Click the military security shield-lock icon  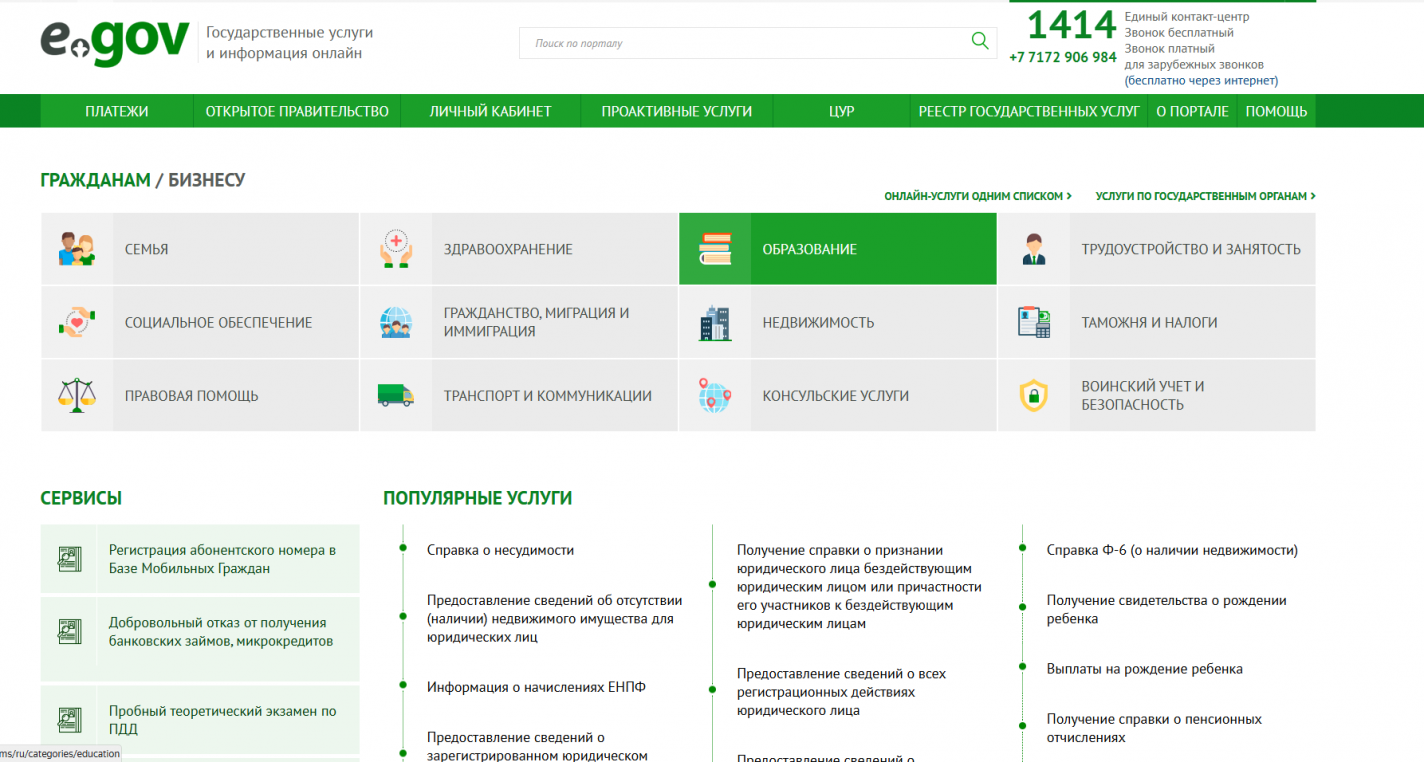(x=1034, y=395)
